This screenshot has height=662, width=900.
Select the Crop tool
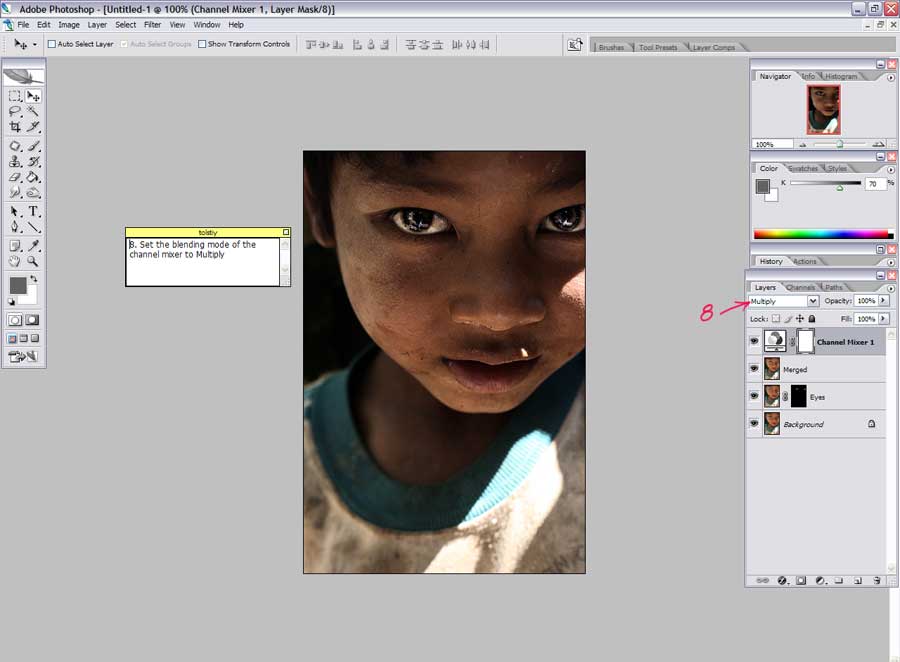(15, 127)
